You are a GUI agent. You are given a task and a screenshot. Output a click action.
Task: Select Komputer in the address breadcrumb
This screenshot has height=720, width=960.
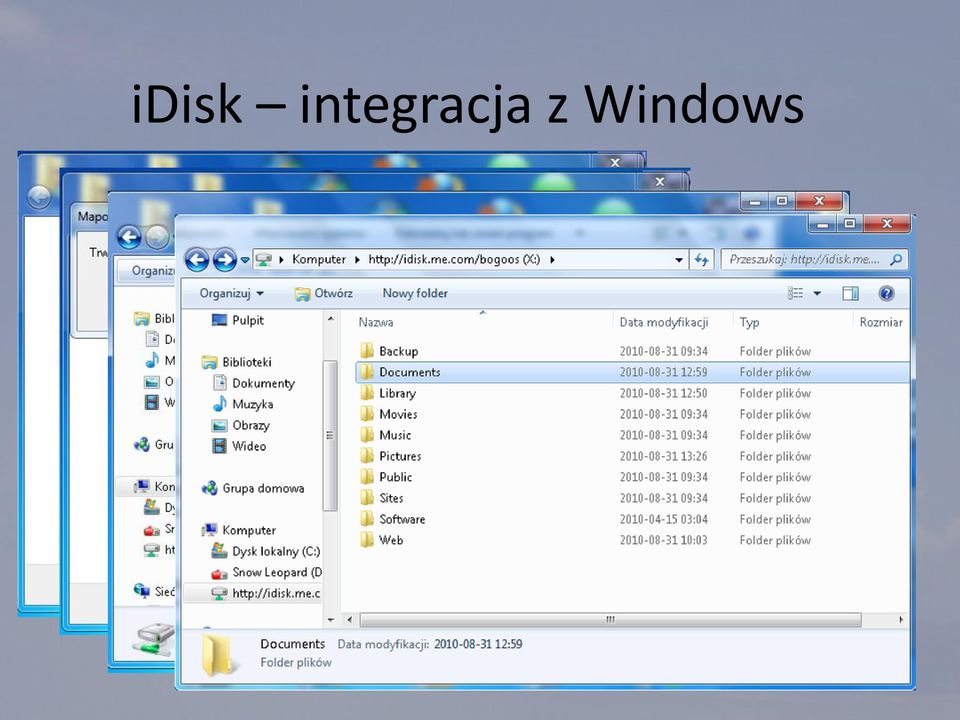(x=318, y=260)
